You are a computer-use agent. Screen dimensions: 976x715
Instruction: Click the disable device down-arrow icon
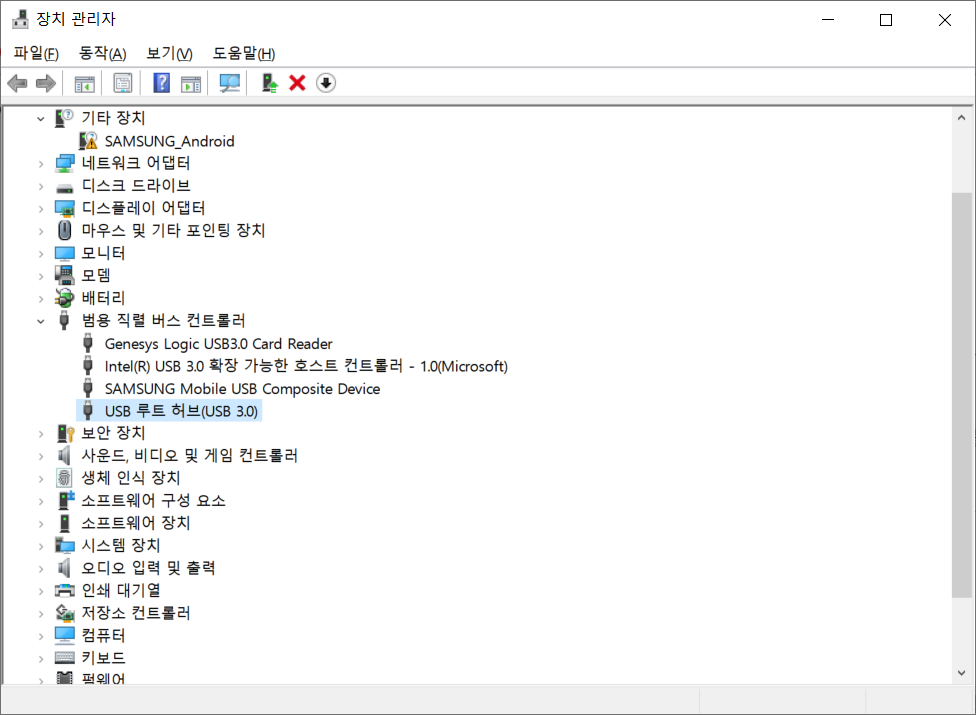pyautogui.click(x=326, y=83)
